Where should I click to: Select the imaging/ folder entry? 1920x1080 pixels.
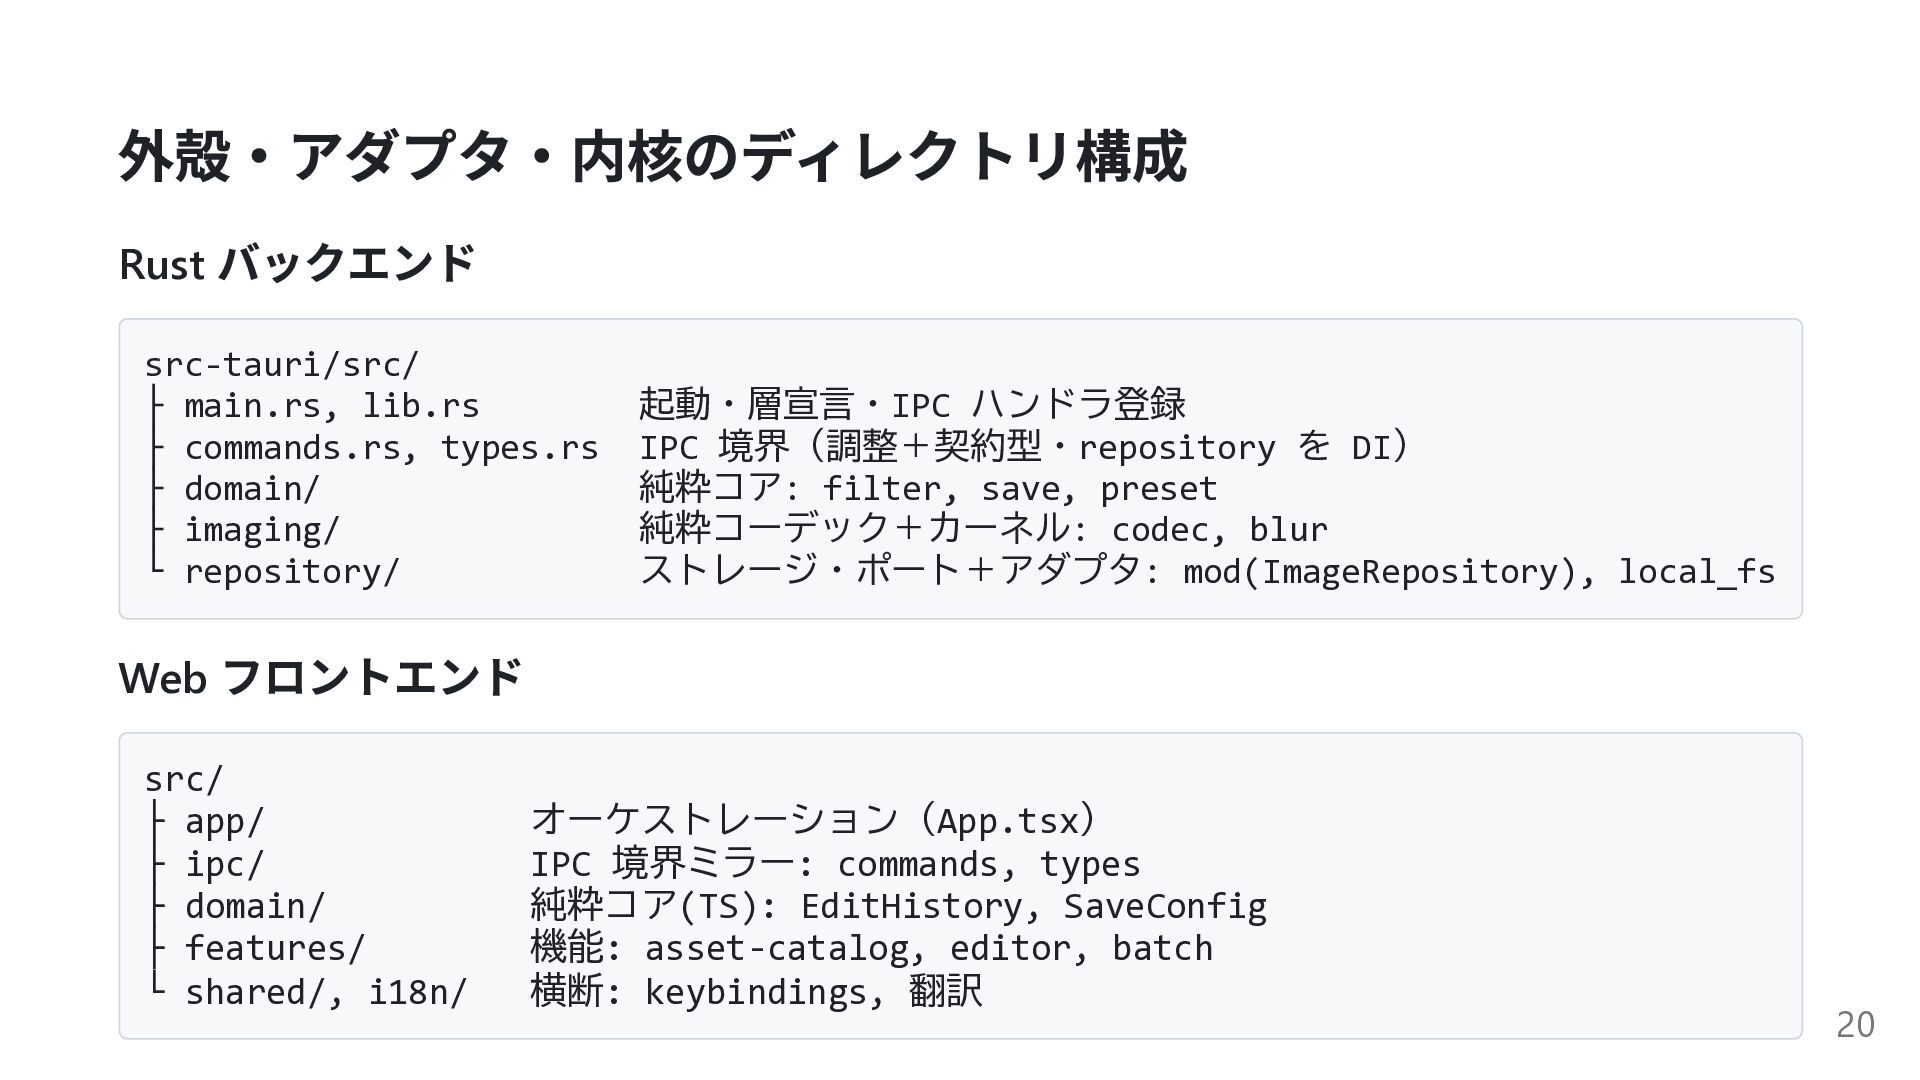pos(262,530)
